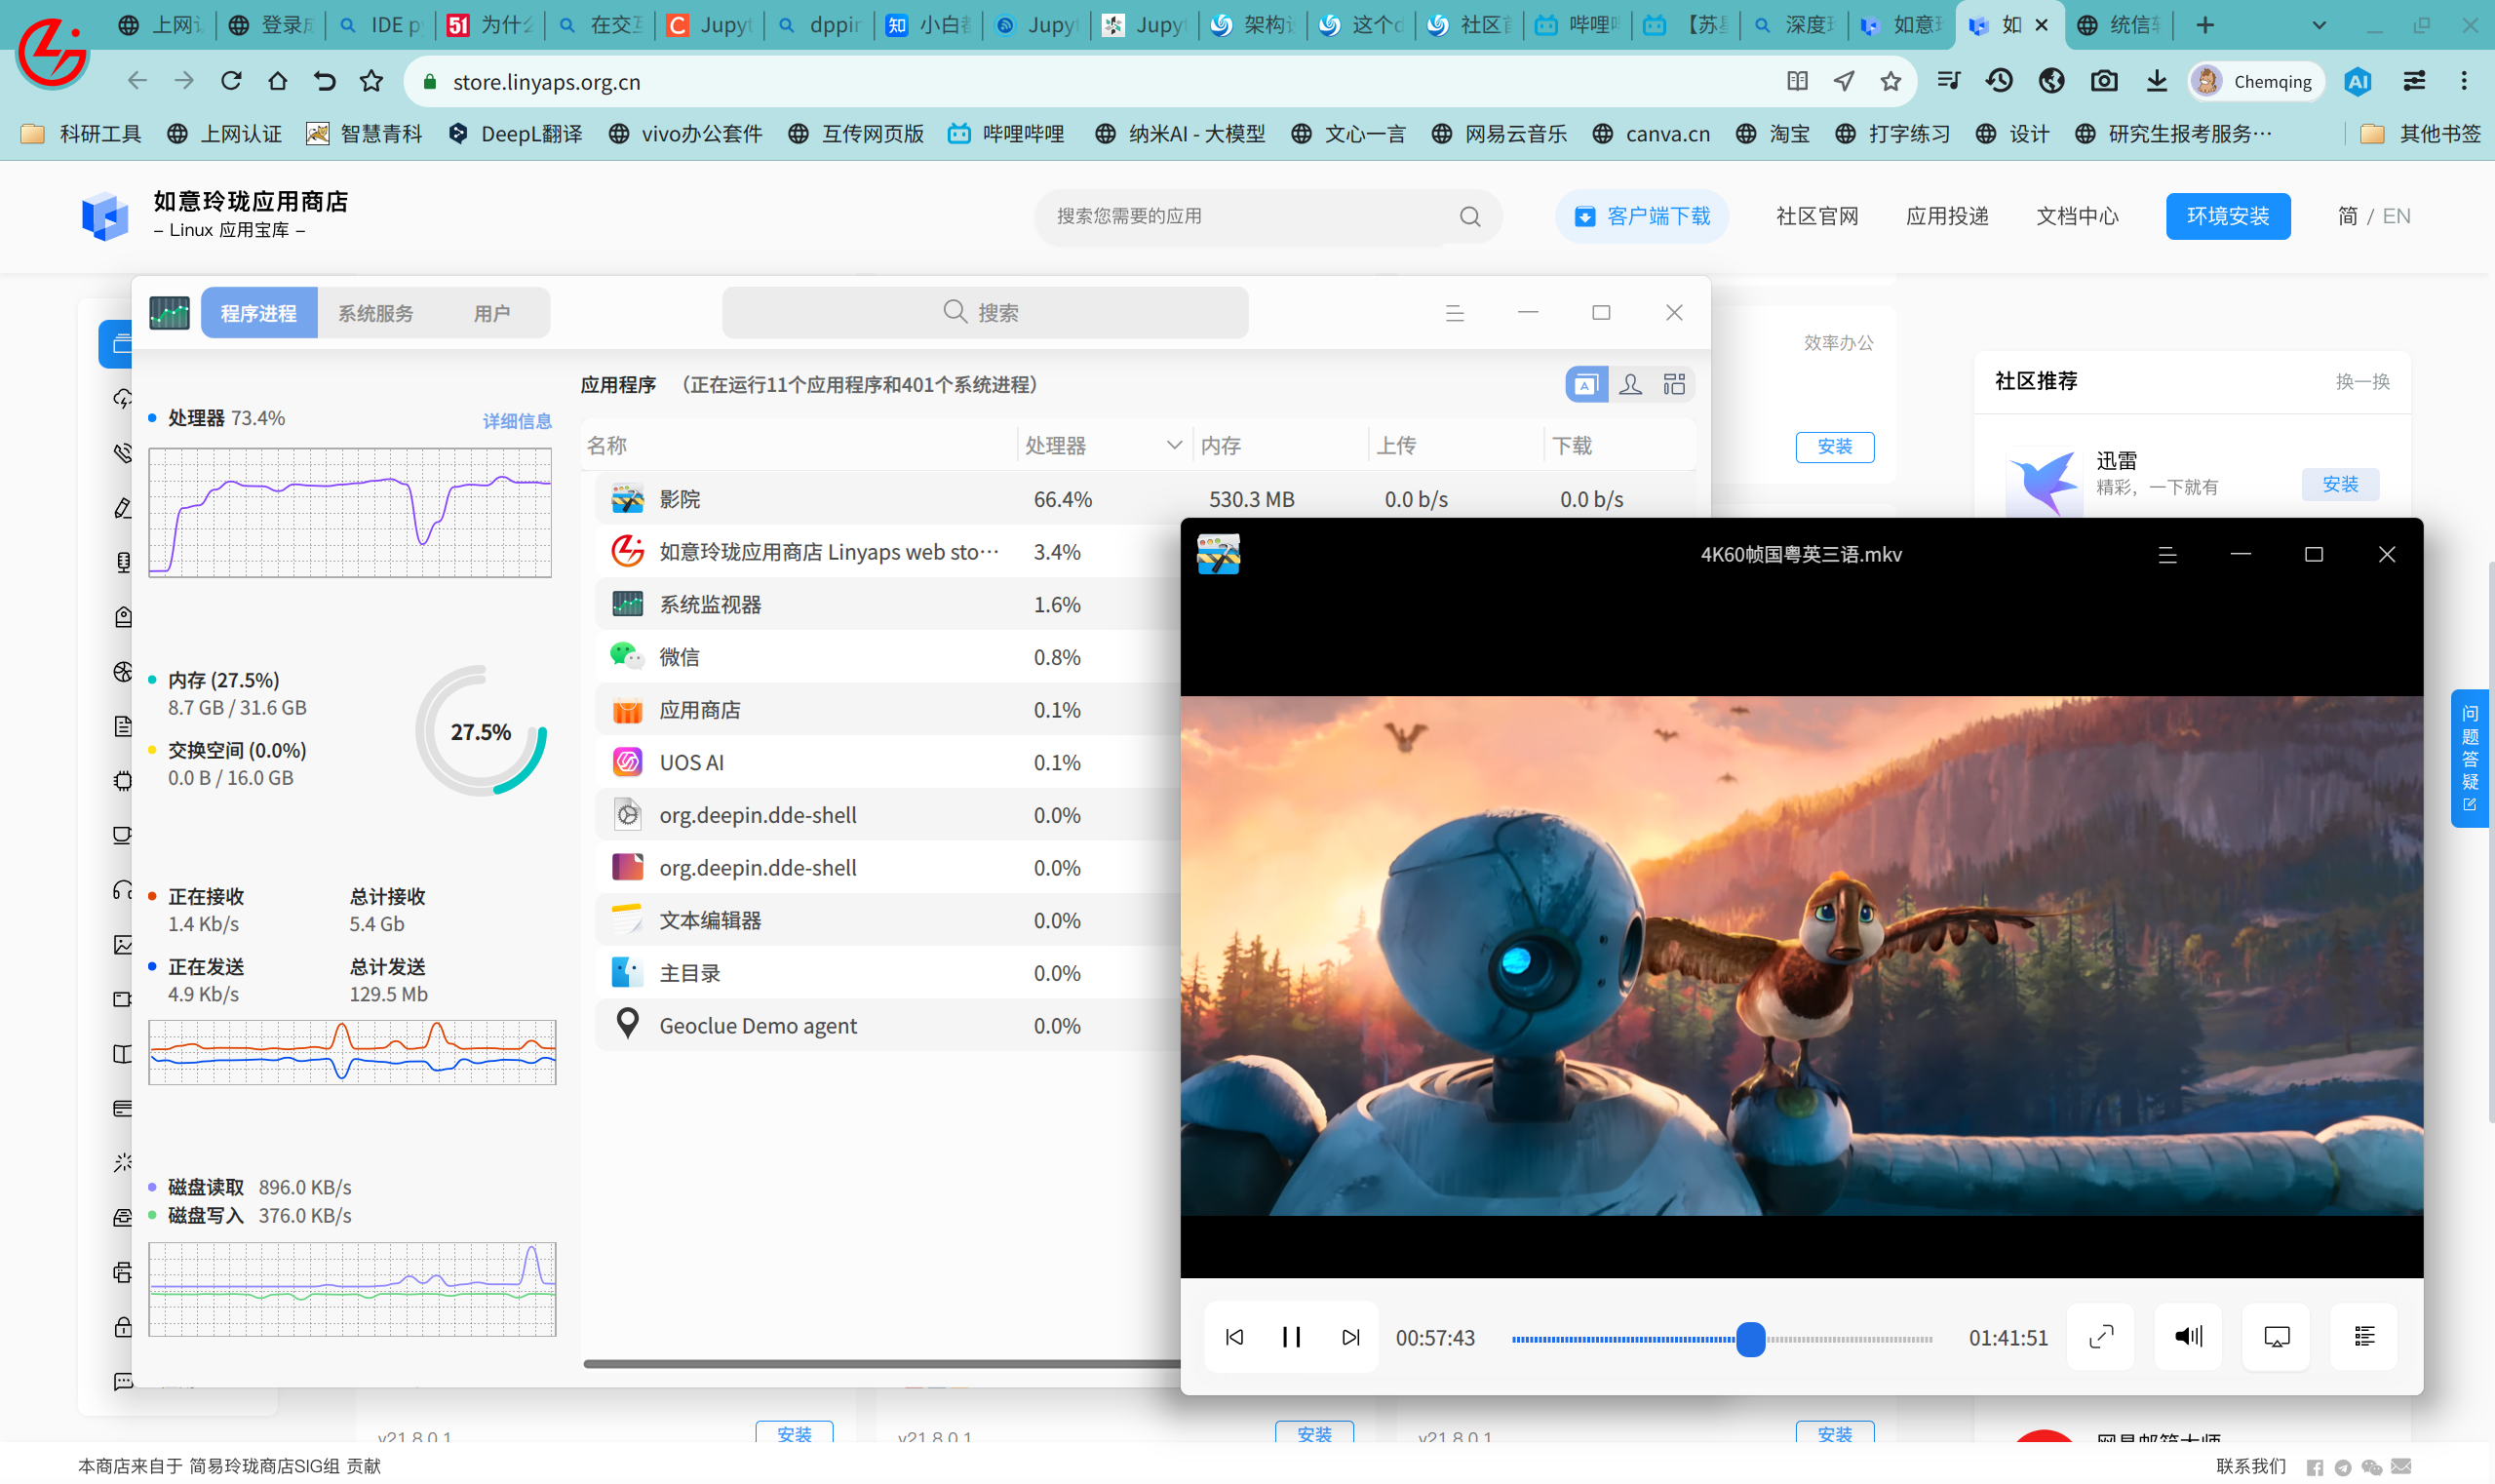Switch to the 程序进程 tab
Viewport: 2495px width, 1484px height.
click(x=259, y=313)
